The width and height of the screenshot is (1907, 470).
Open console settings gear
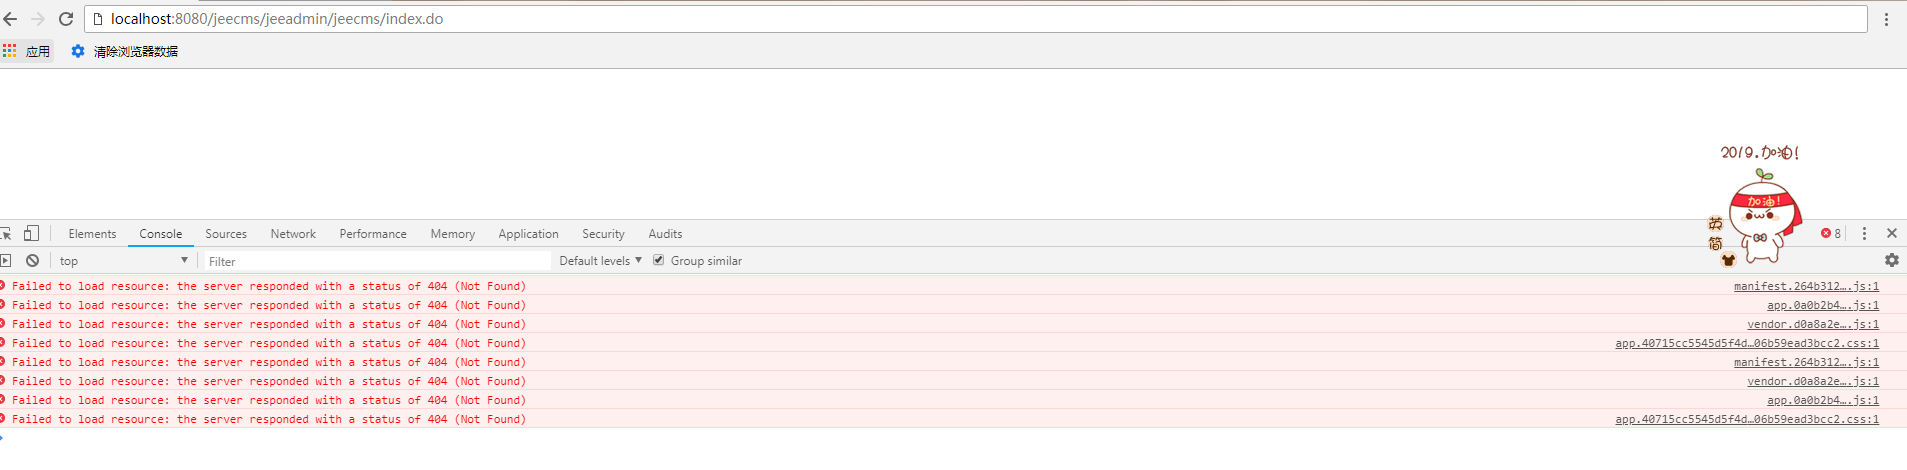(x=1891, y=260)
